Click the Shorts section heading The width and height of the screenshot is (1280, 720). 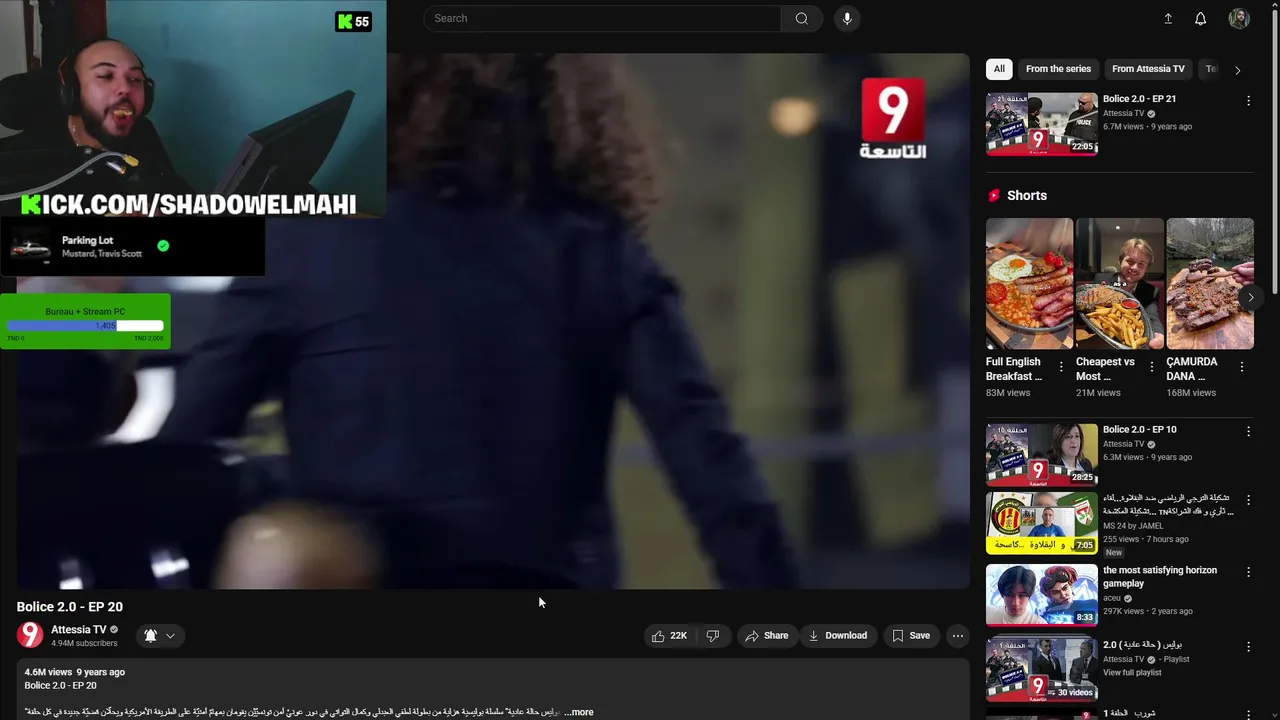tap(1027, 196)
